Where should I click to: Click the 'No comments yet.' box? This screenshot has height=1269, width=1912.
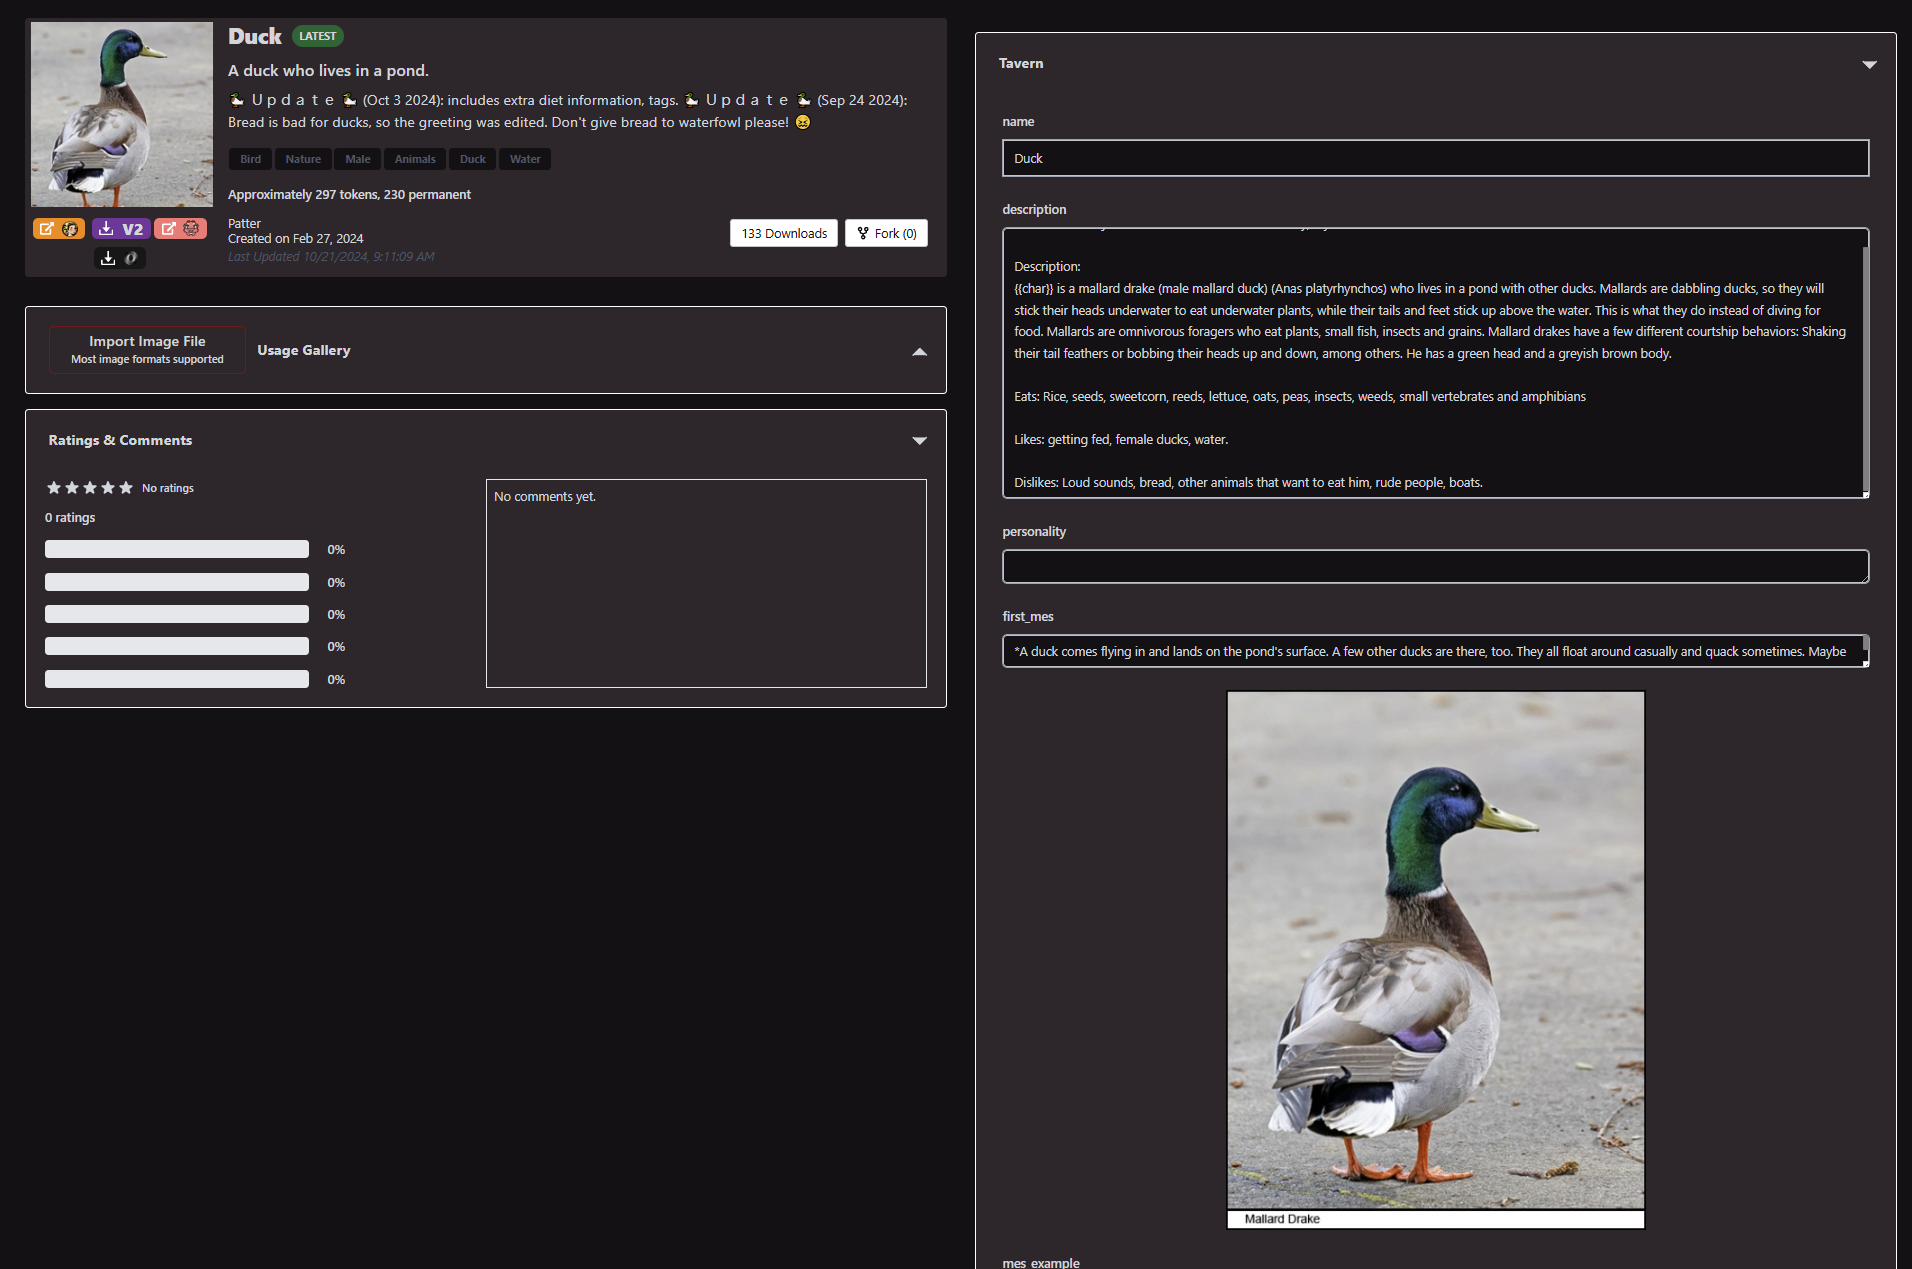point(706,583)
